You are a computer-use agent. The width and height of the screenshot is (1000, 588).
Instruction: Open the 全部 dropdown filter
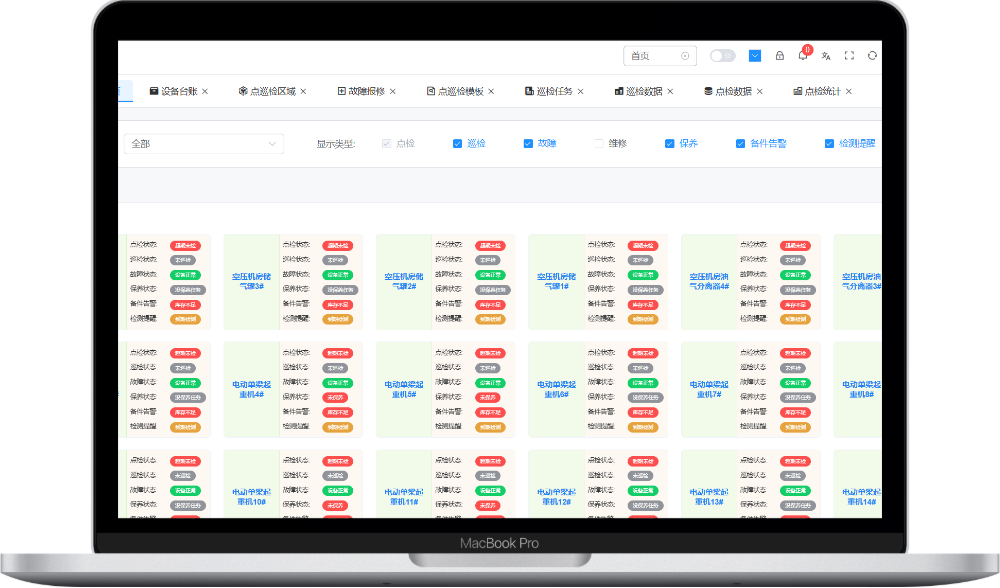pyautogui.click(x=204, y=144)
